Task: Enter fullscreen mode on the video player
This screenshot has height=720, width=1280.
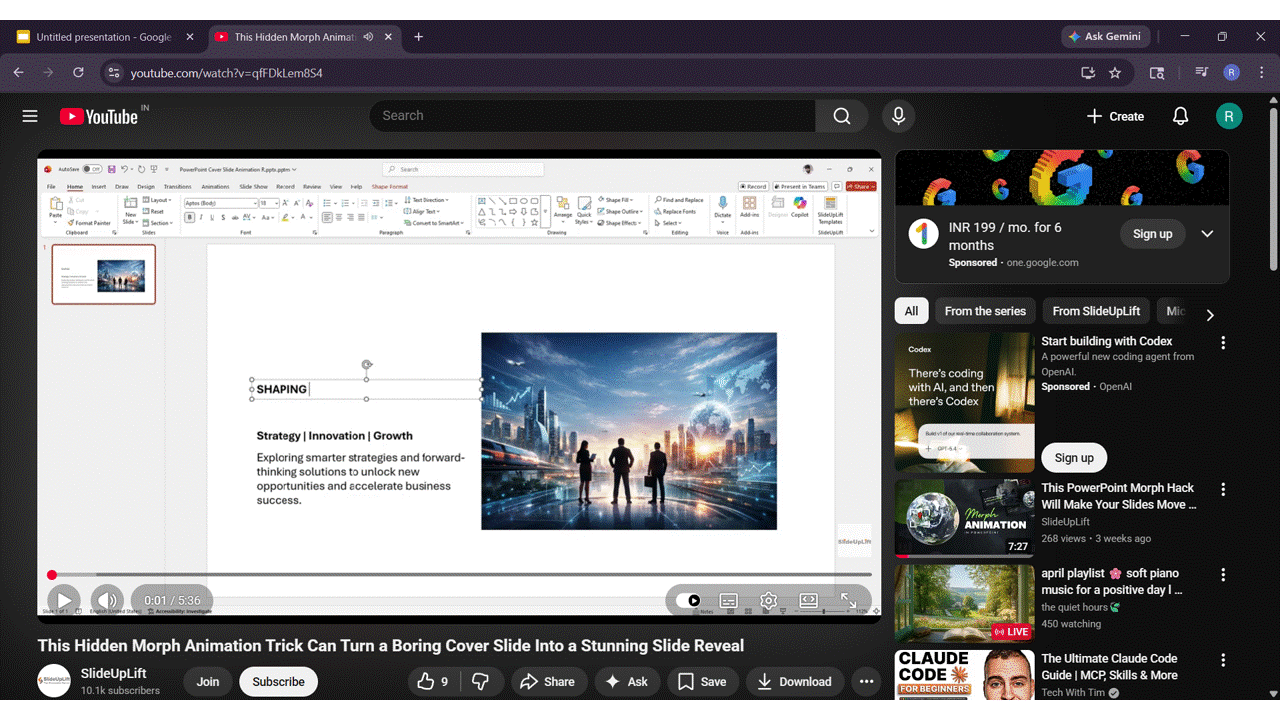Action: 850,600
